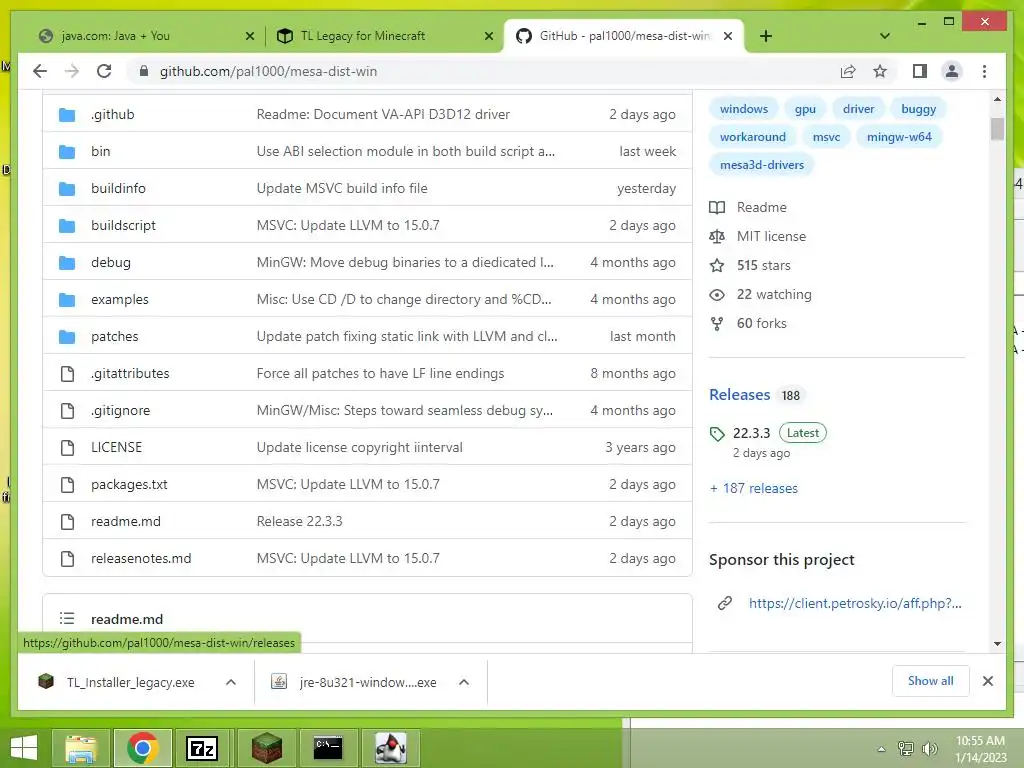The image size is (1024, 768).
Task: Open the browser side panel icon
Action: [x=920, y=71]
